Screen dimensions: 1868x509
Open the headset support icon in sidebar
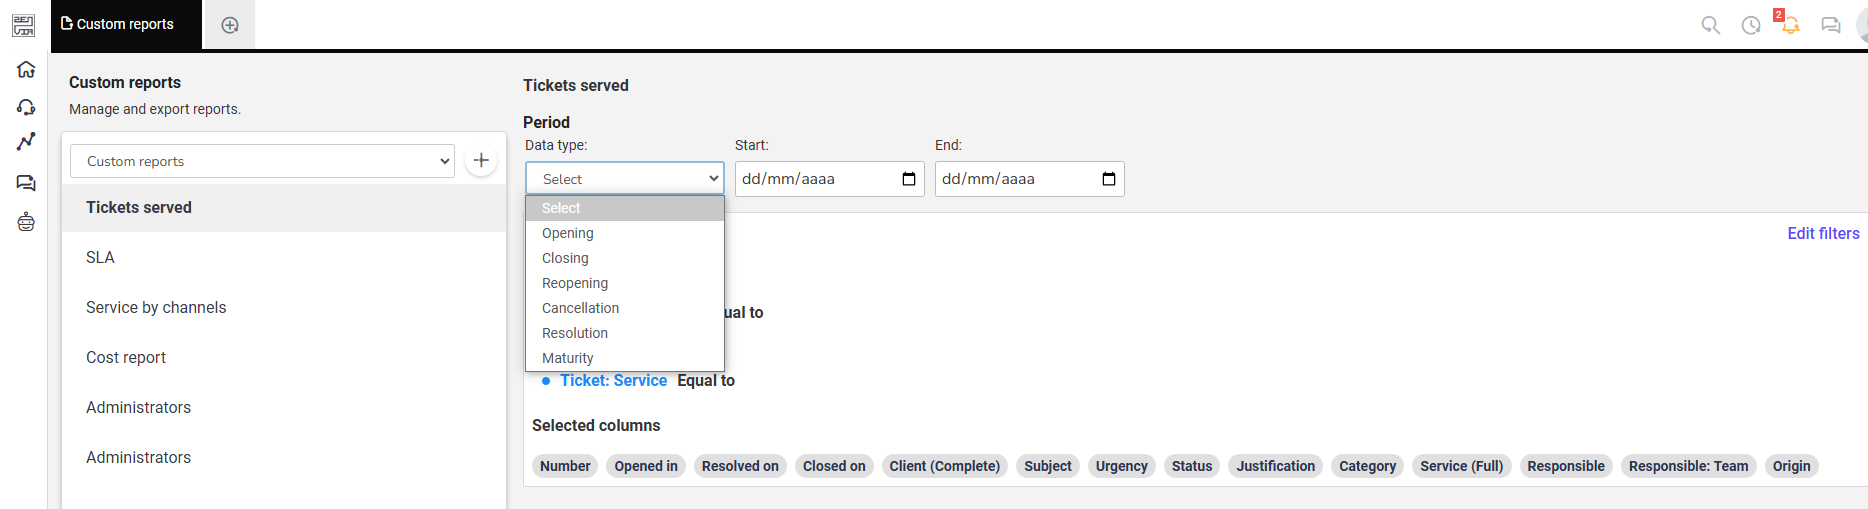point(26,107)
